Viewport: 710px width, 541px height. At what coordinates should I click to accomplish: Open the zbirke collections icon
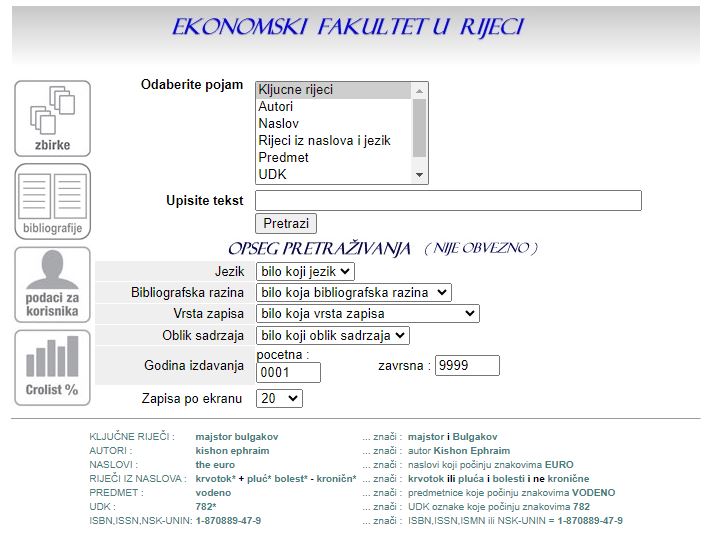(x=52, y=118)
